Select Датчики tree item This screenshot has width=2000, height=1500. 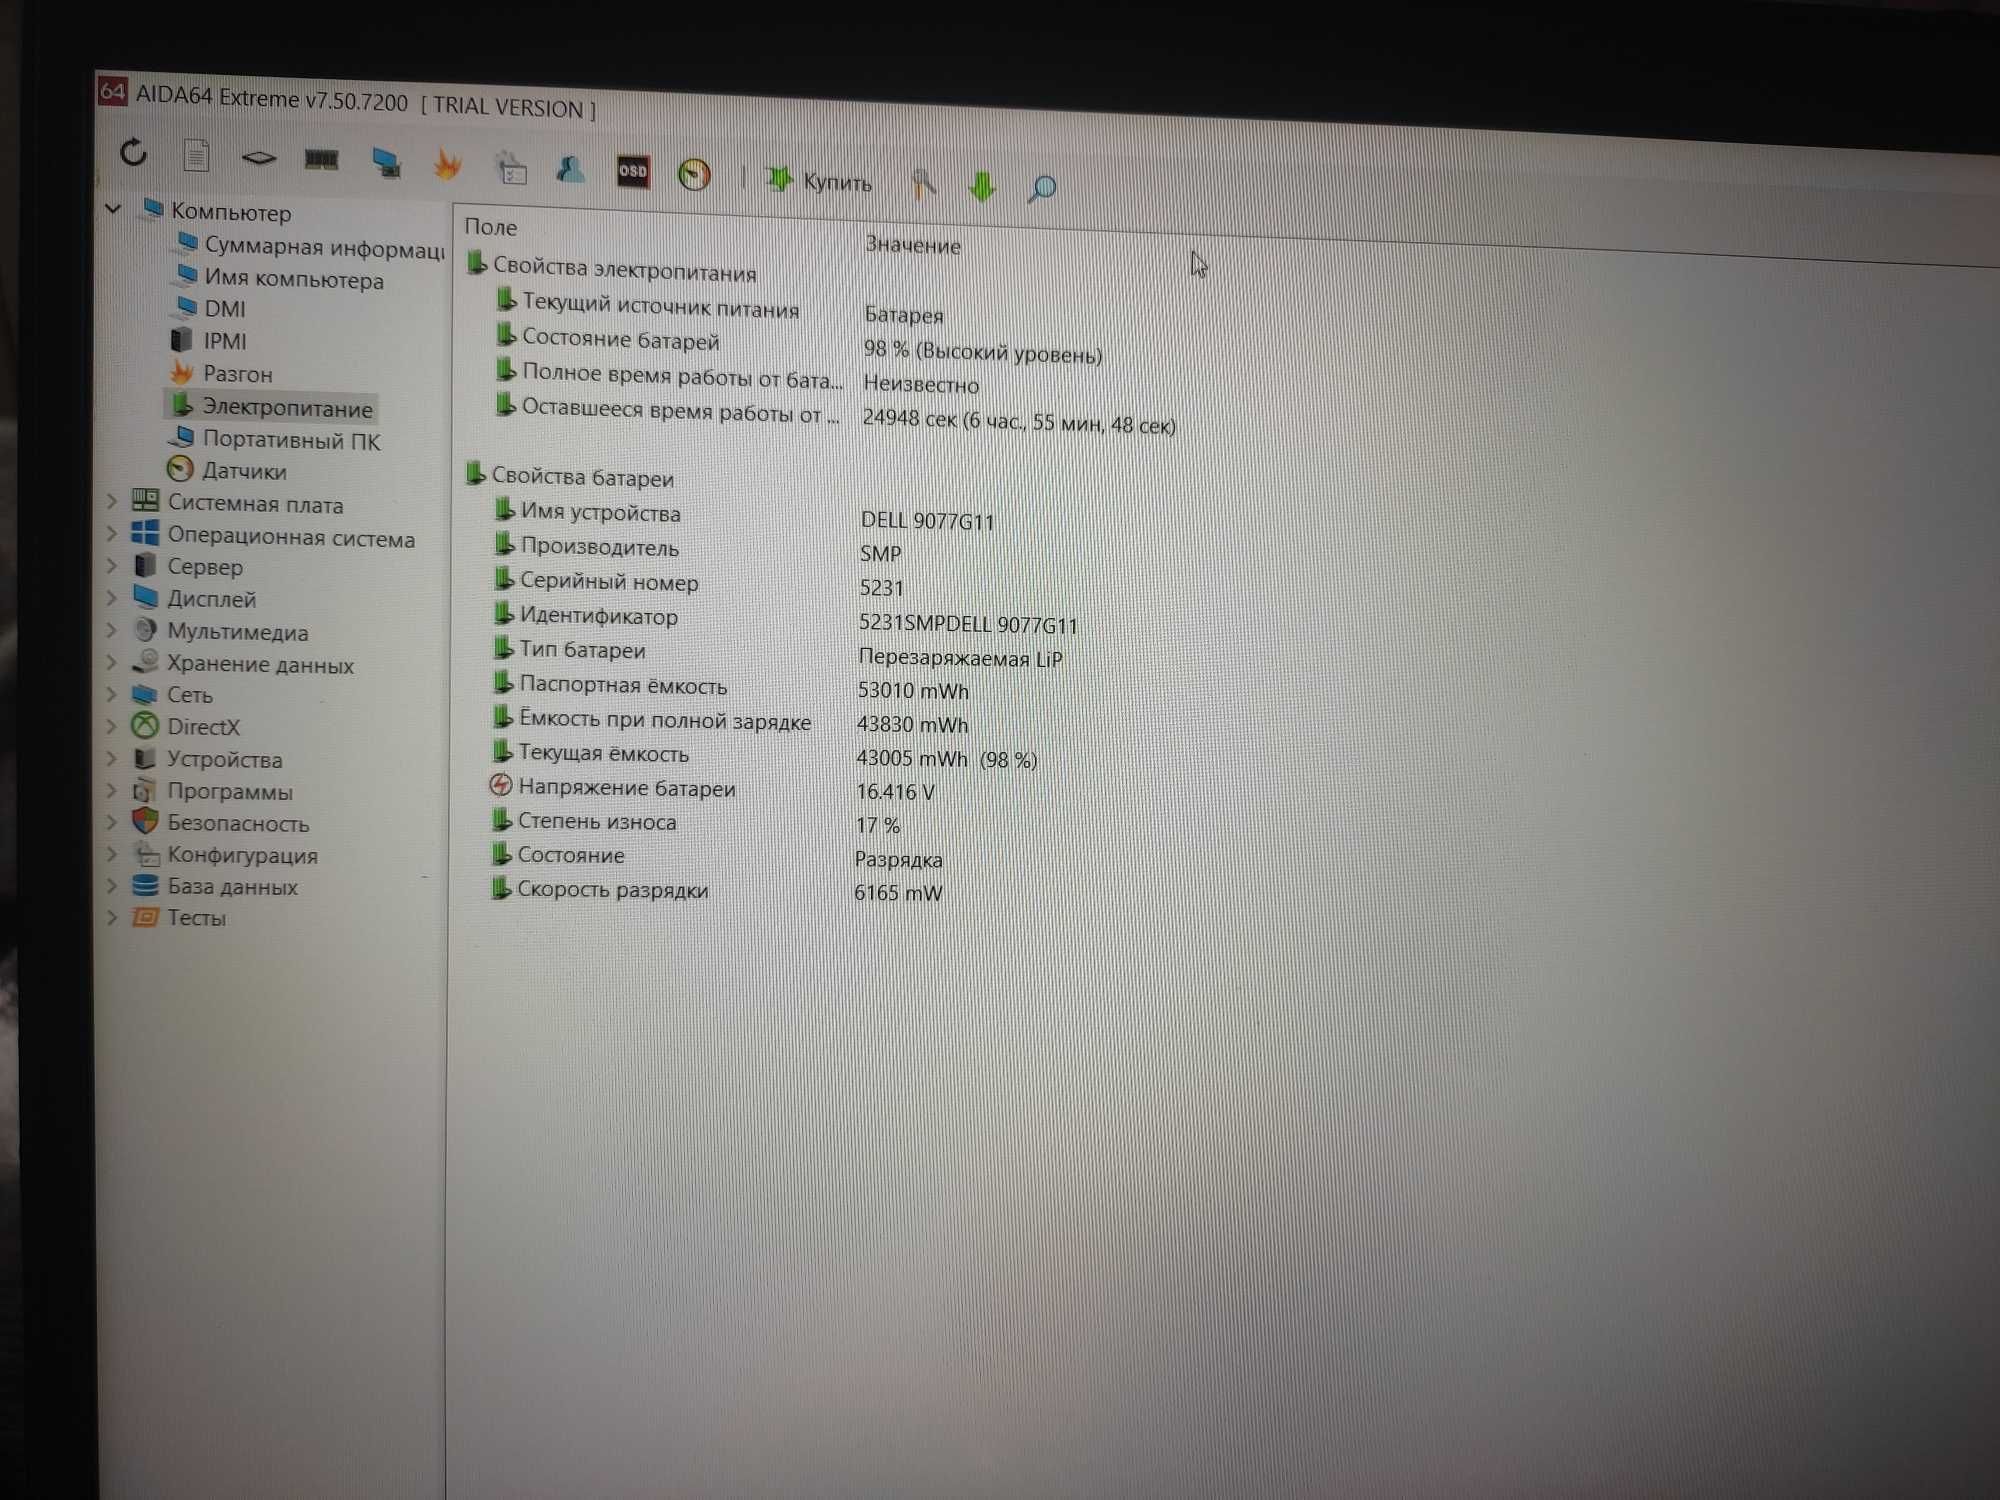(x=227, y=470)
